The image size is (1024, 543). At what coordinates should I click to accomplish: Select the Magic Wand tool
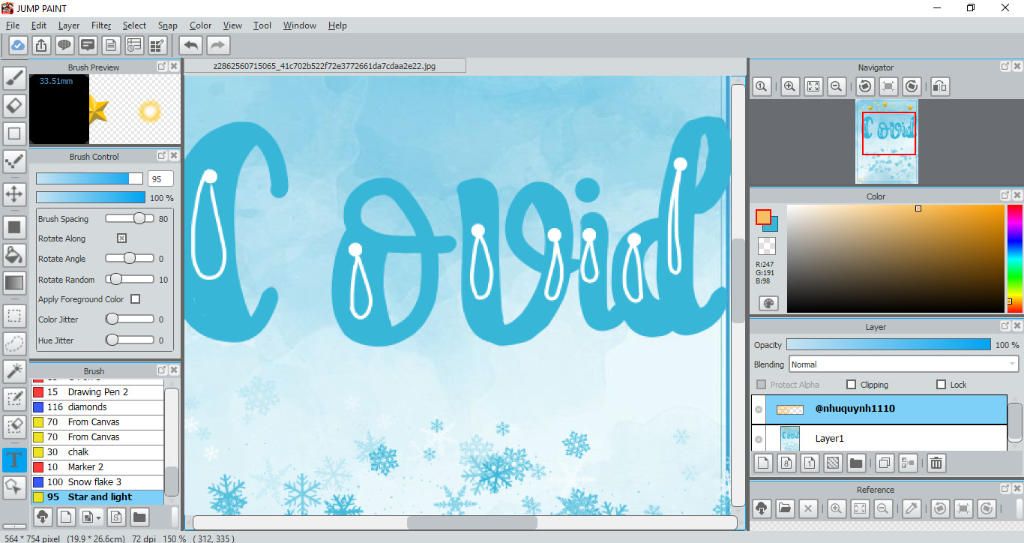[x=14, y=371]
